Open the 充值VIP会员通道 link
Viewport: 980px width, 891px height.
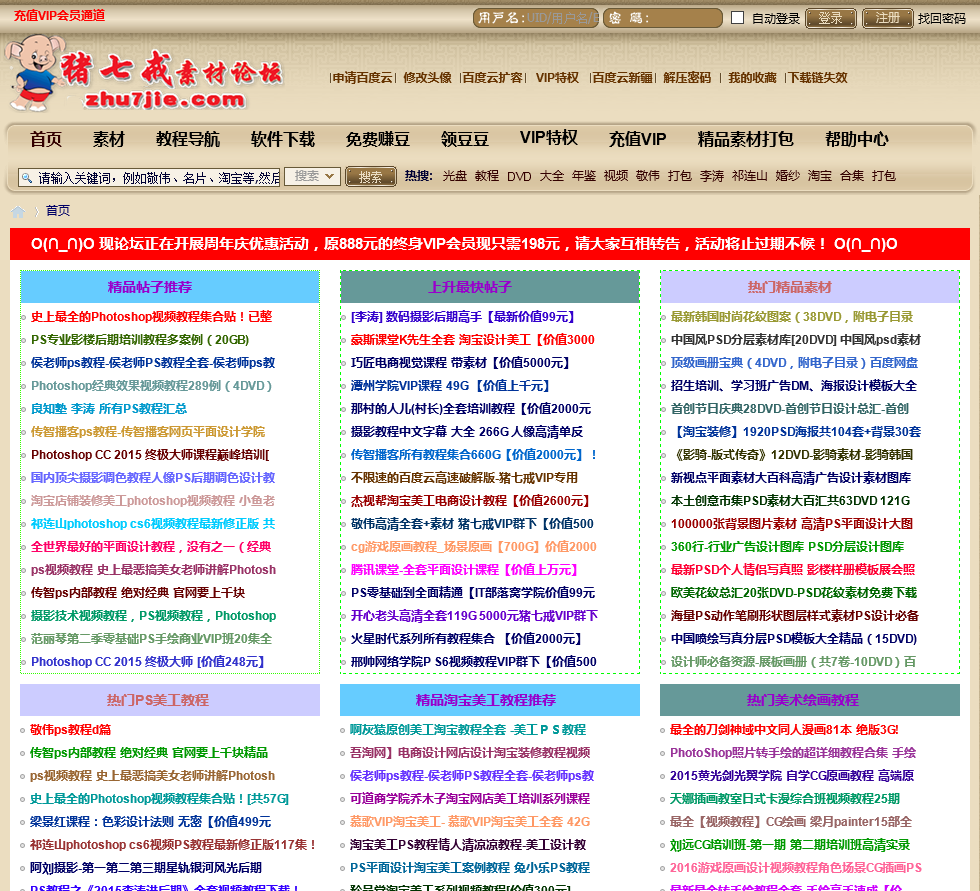(x=59, y=16)
